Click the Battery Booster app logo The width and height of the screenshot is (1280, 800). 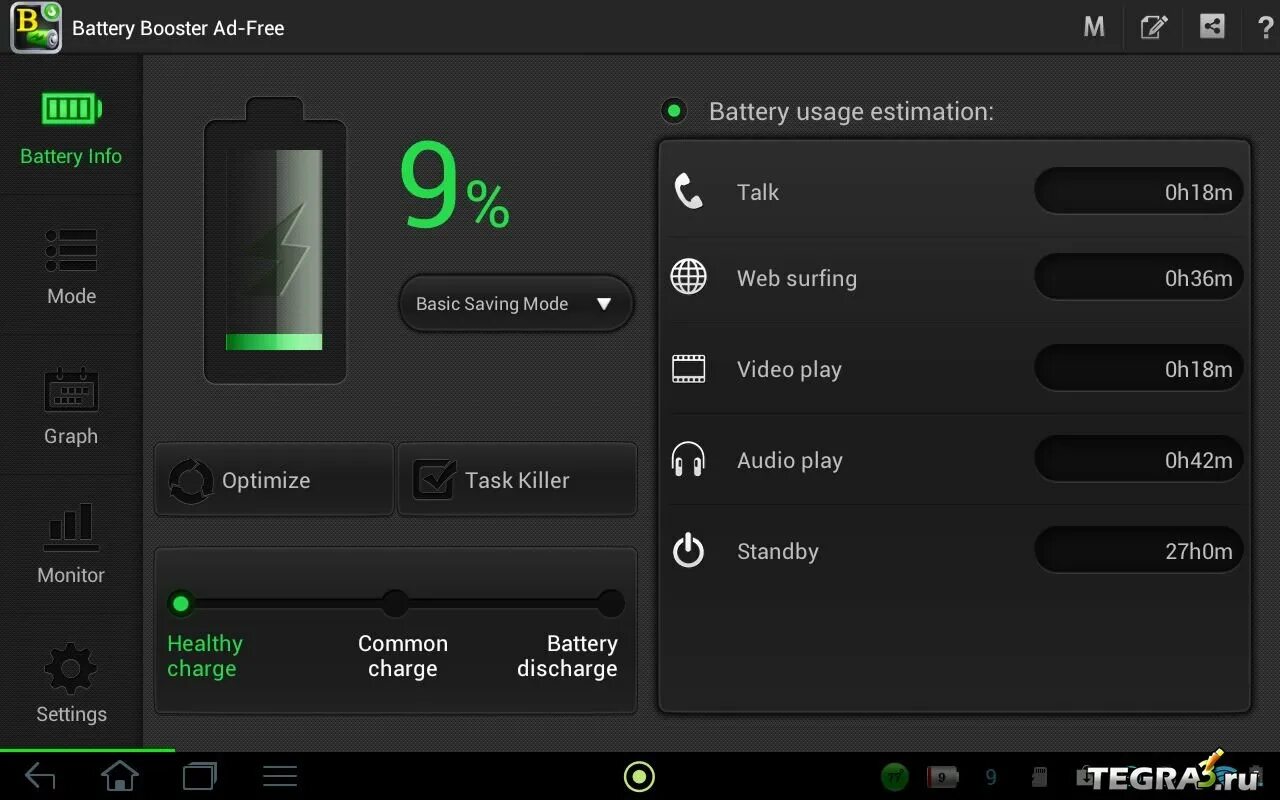[x=36, y=27]
